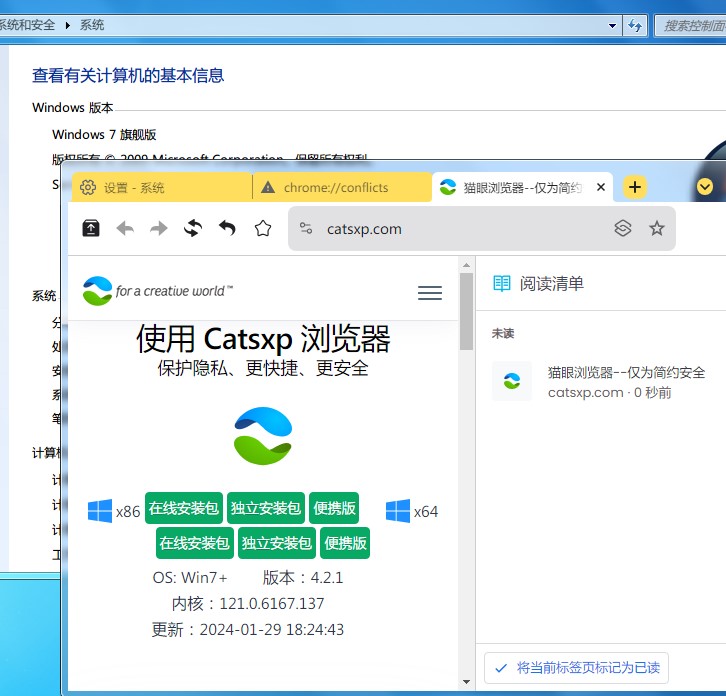Click the heading 查看有关计算机的基本信息
This screenshot has height=696, width=726.
(128, 75)
